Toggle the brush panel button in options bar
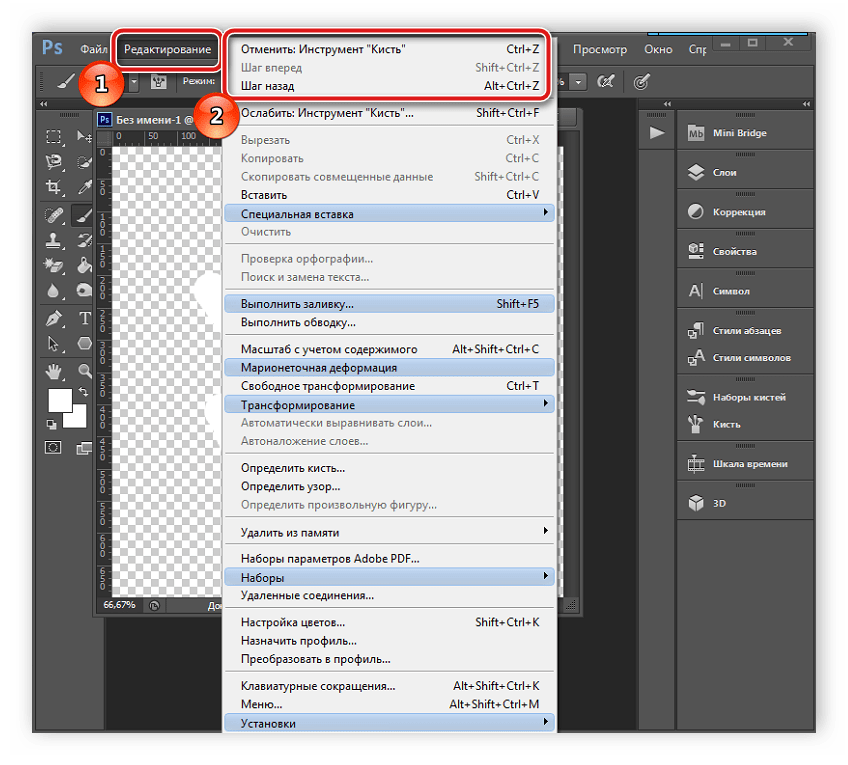The height and width of the screenshot is (765, 848). (158, 81)
